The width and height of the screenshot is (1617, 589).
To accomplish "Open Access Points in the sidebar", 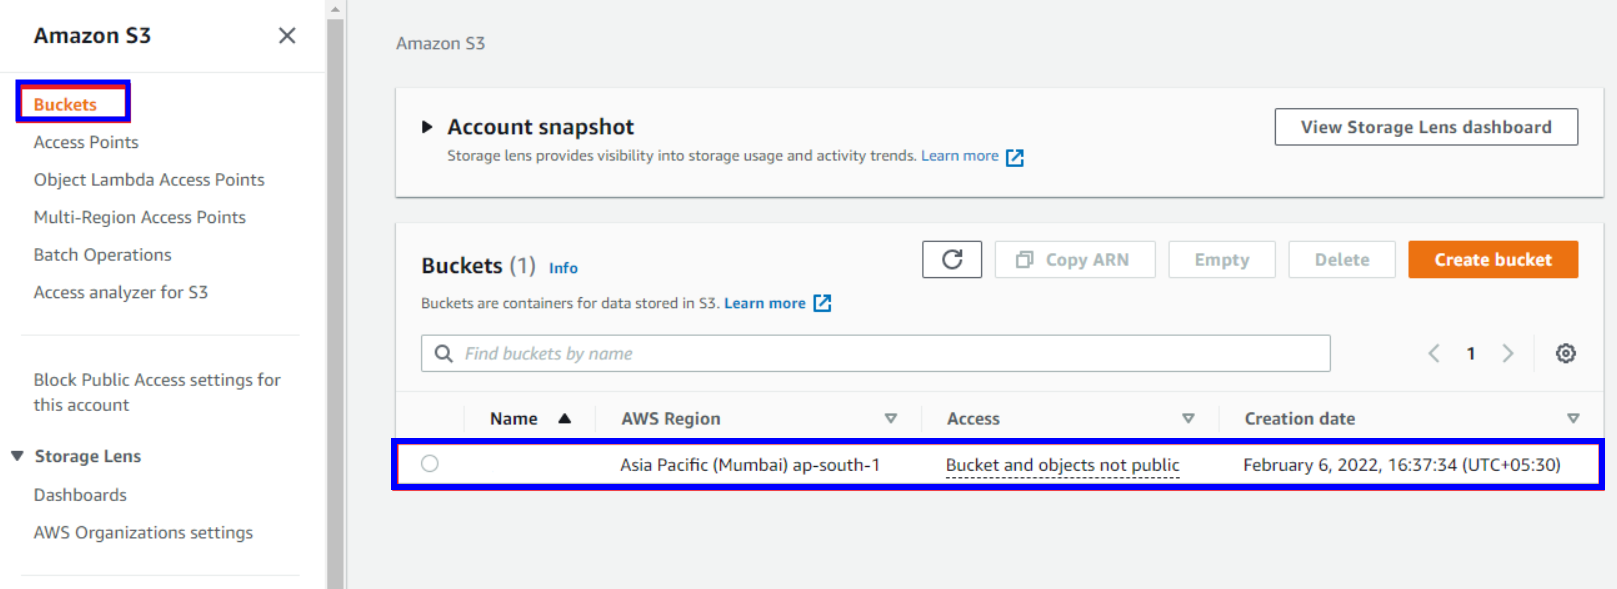I will point(86,142).
